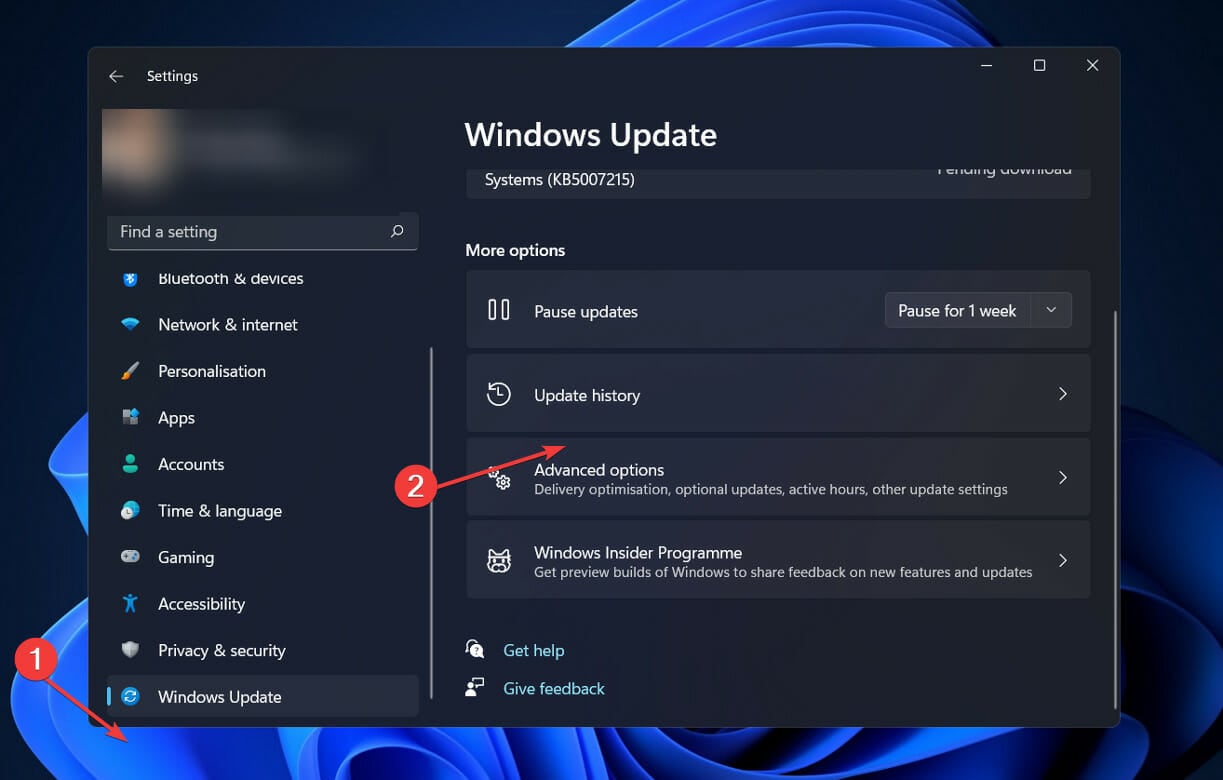This screenshot has height=780, width=1223.
Task: Click the Pause updates icon
Action: tap(498, 310)
